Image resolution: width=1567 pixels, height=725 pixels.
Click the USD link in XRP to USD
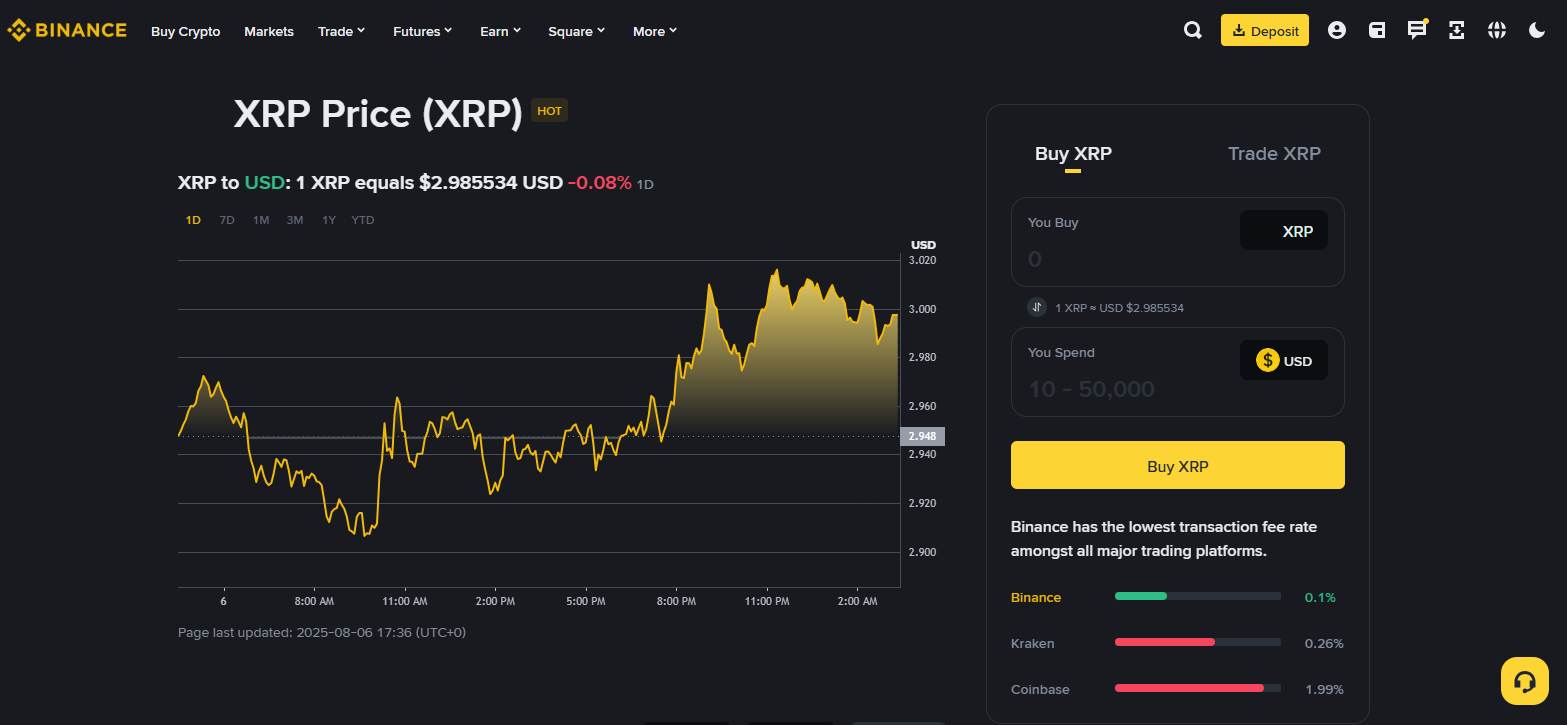tap(265, 183)
